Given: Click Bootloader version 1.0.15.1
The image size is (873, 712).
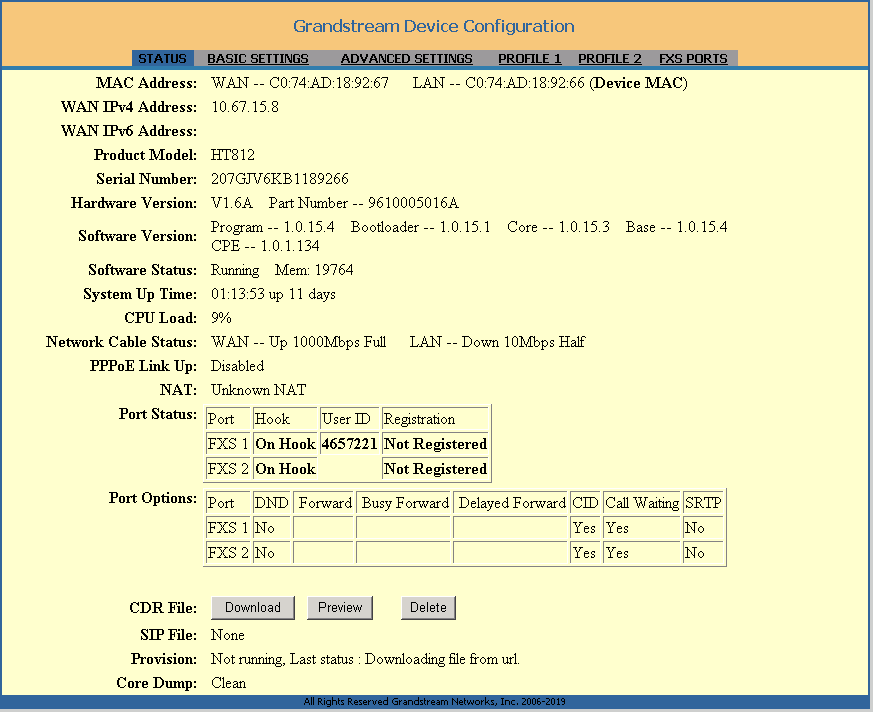Looking at the screenshot, I should [x=465, y=227].
